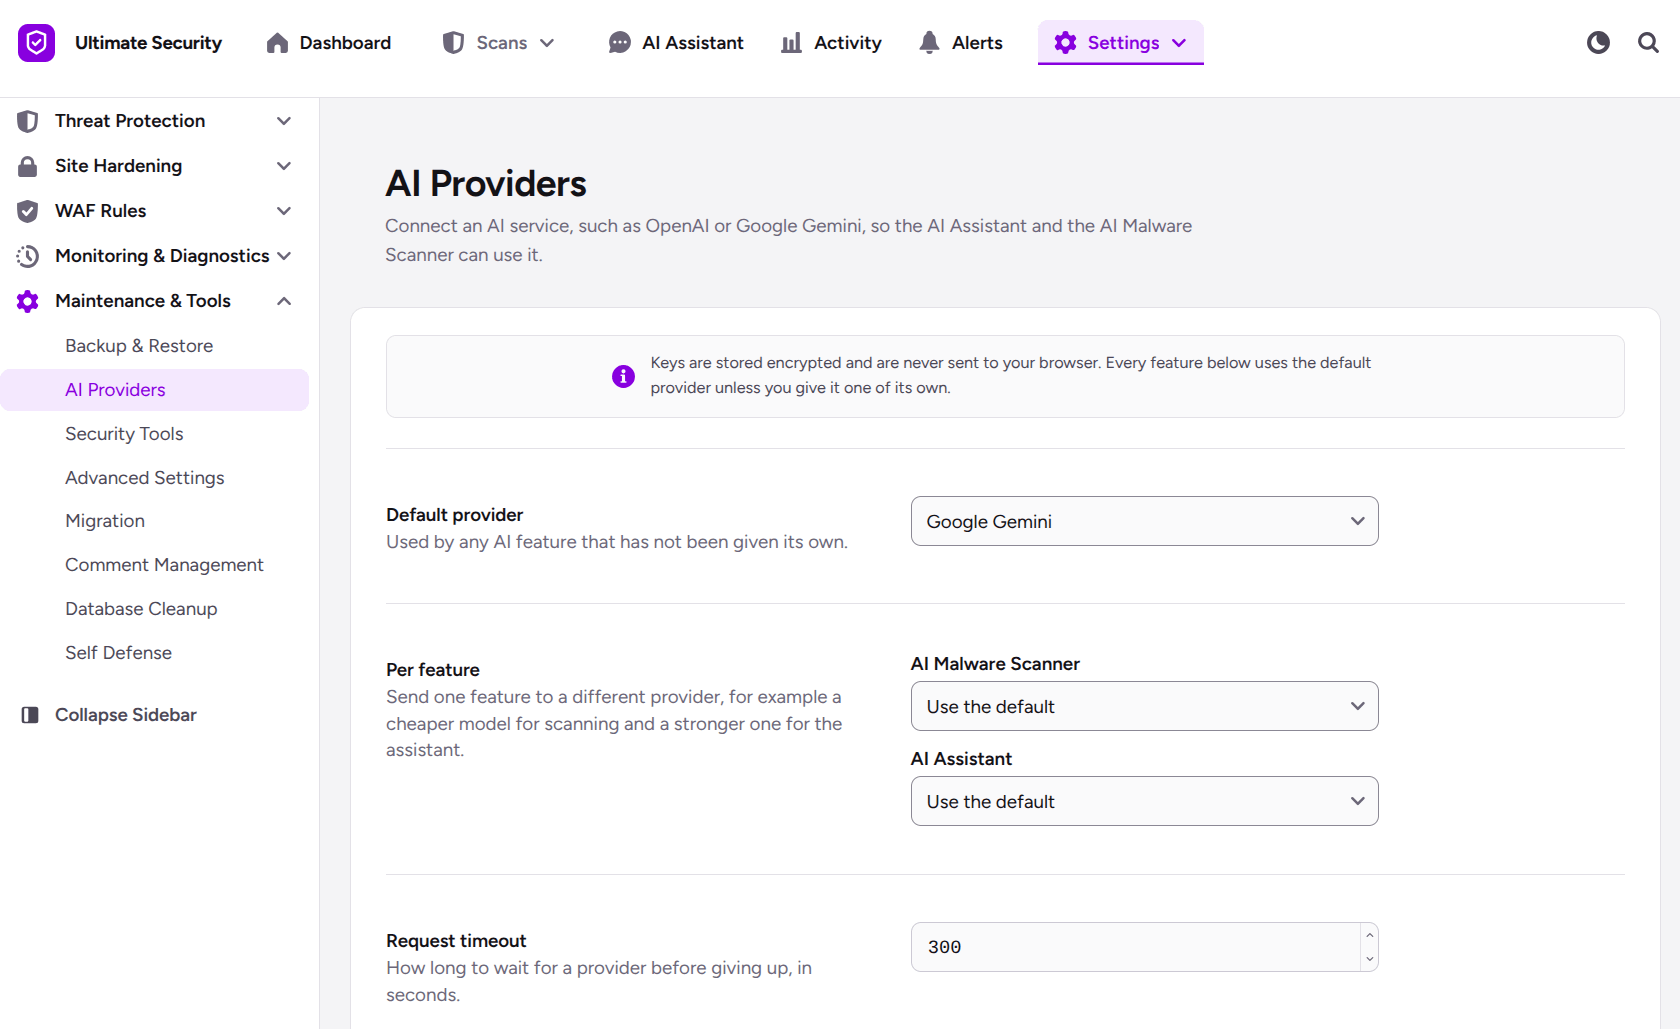1680x1029 pixels.
Task: Click the Site Hardening lock icon
Action: 28,166
